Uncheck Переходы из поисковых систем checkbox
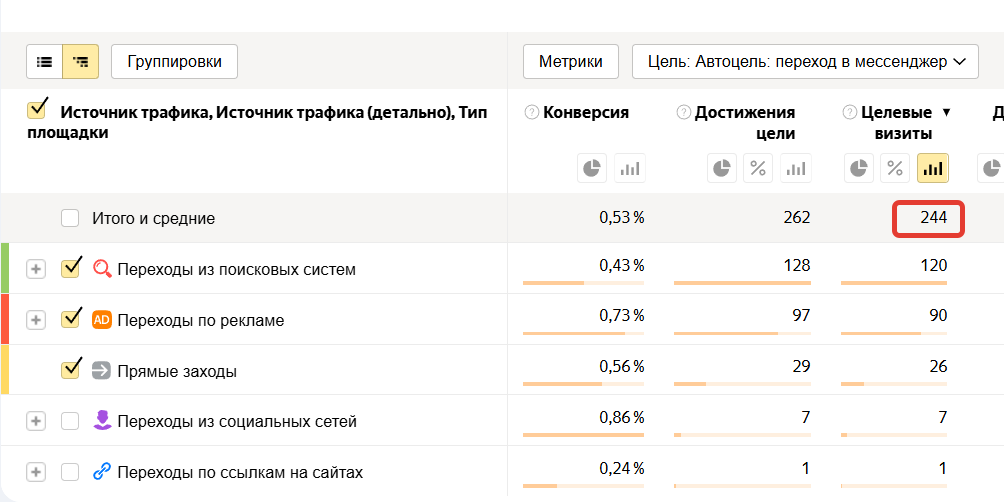 click(70, 268)
